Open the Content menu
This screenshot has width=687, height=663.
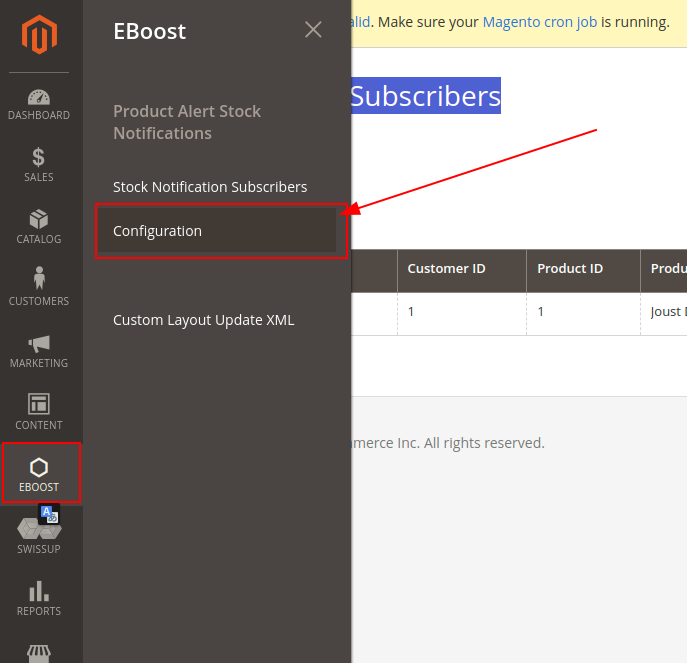pos(40,414)
